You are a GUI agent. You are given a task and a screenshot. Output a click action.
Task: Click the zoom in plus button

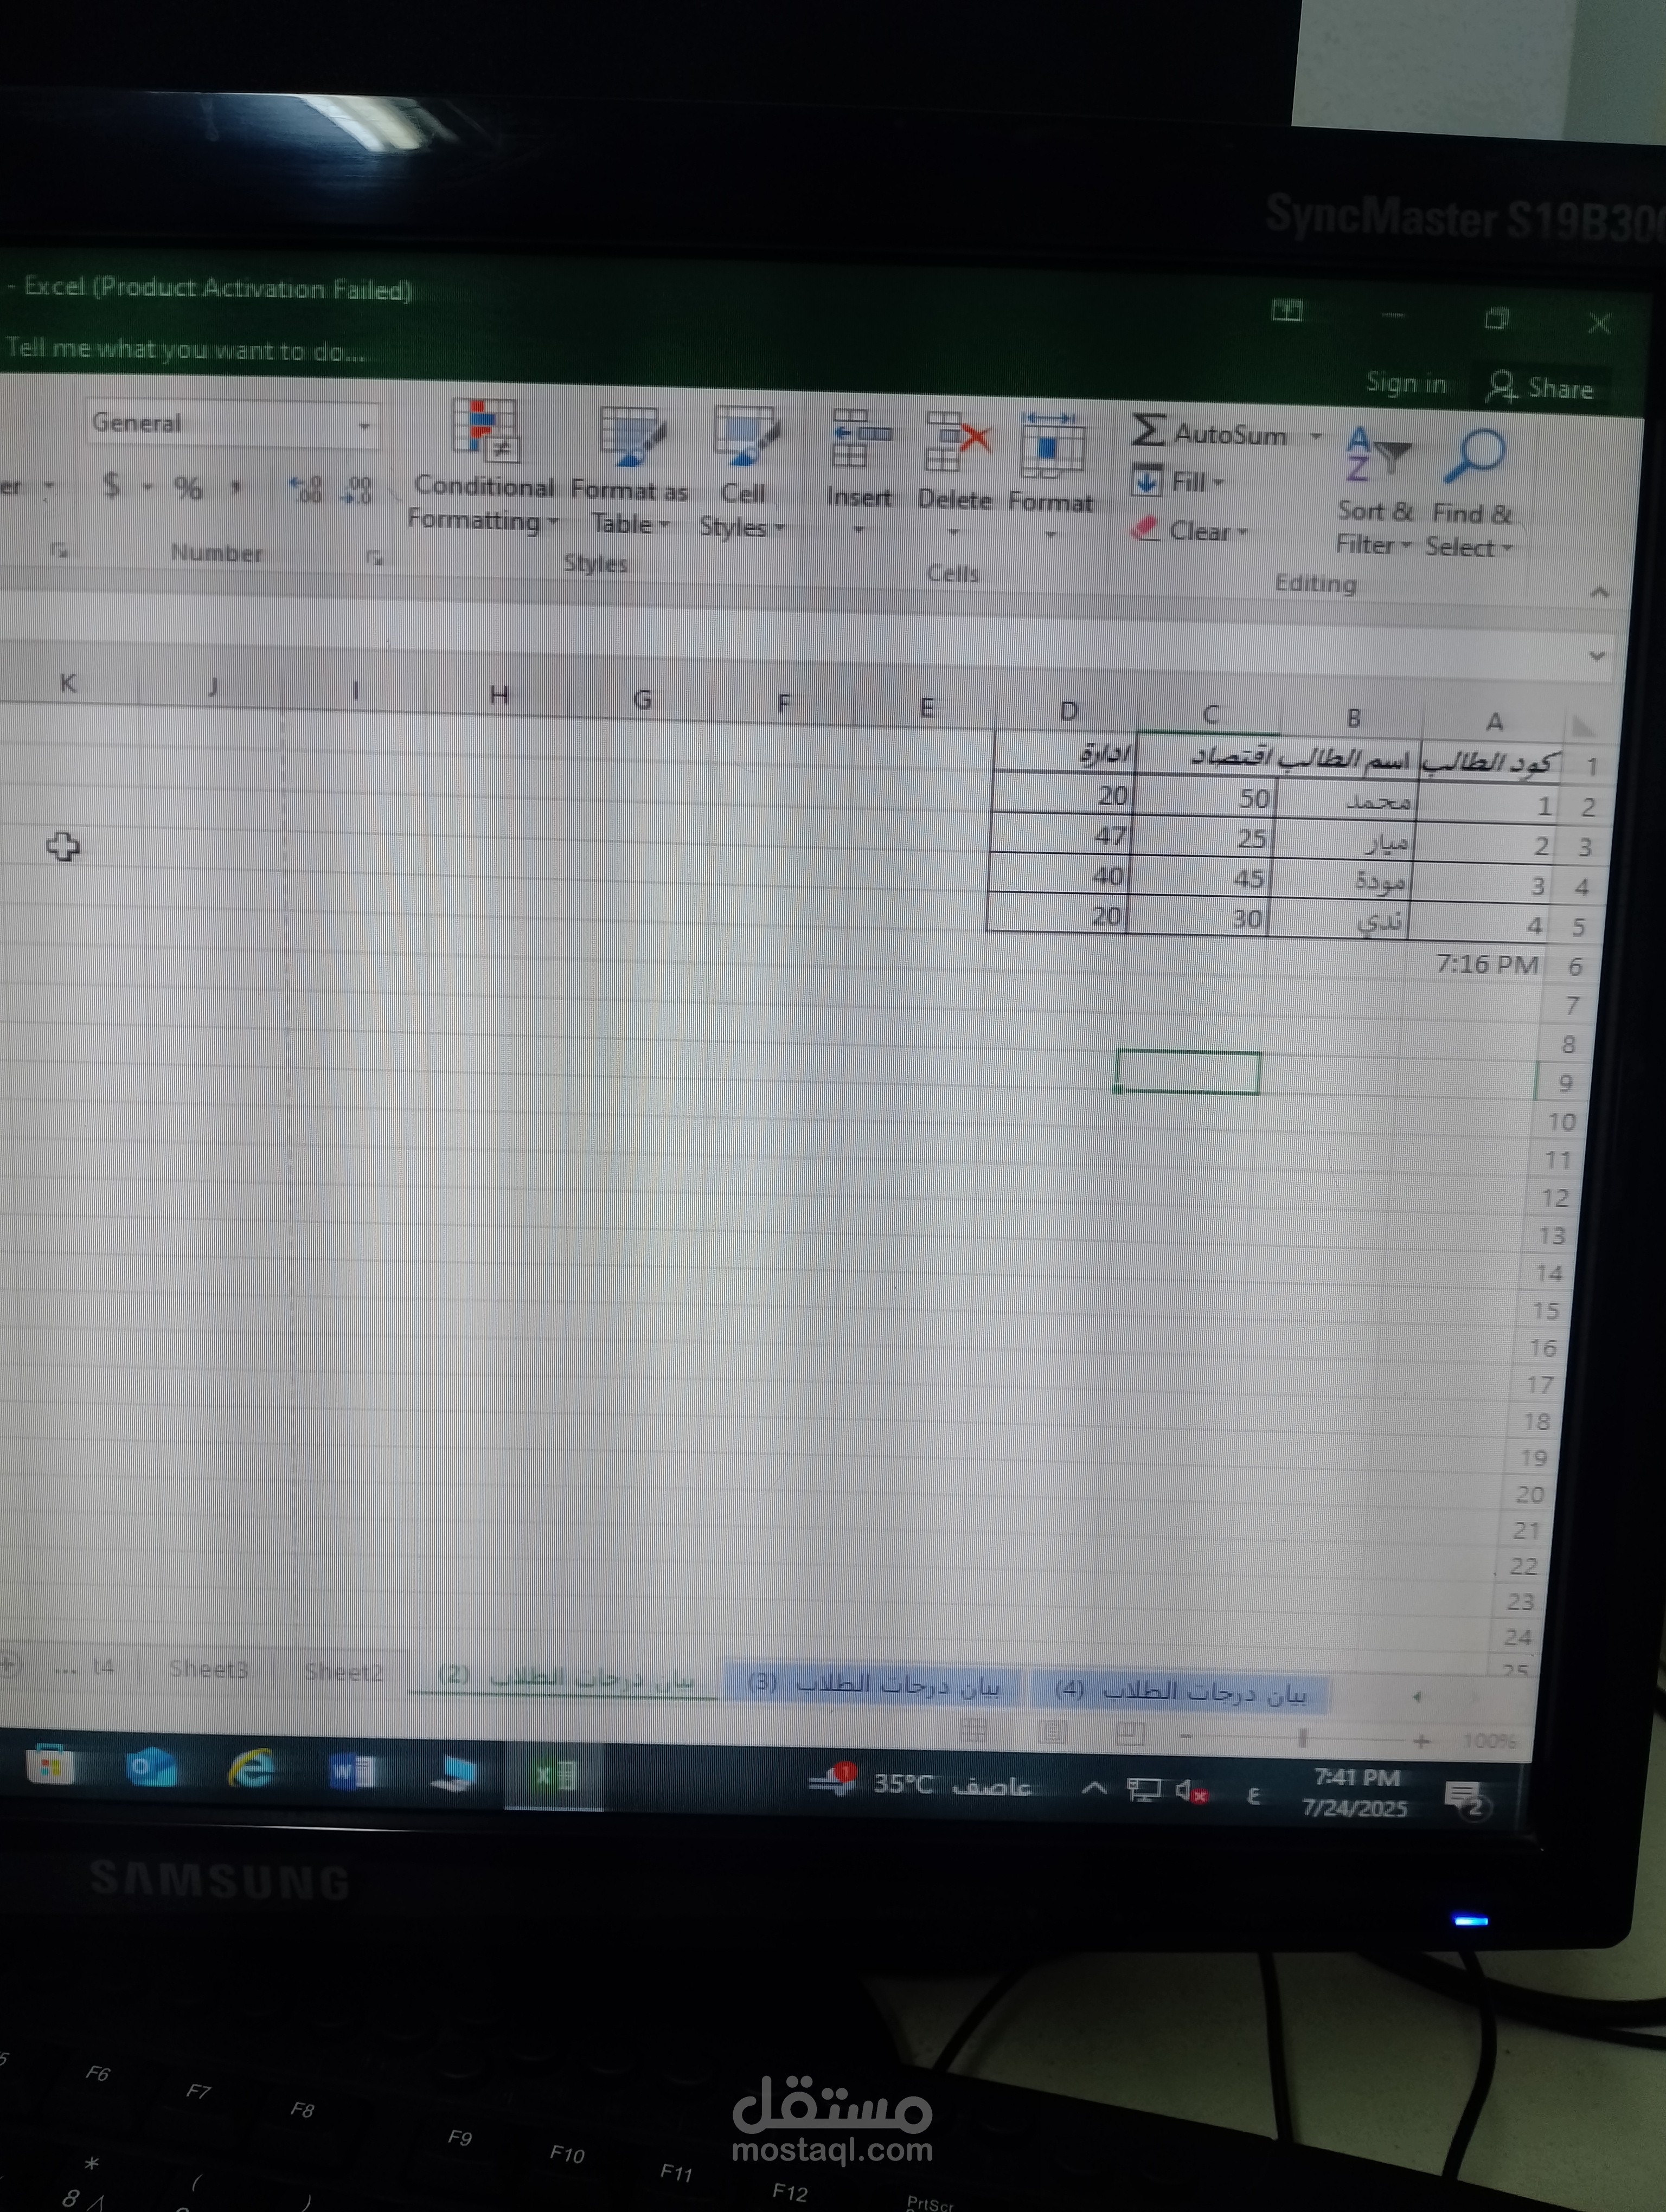click(x=1421, y=1741)
